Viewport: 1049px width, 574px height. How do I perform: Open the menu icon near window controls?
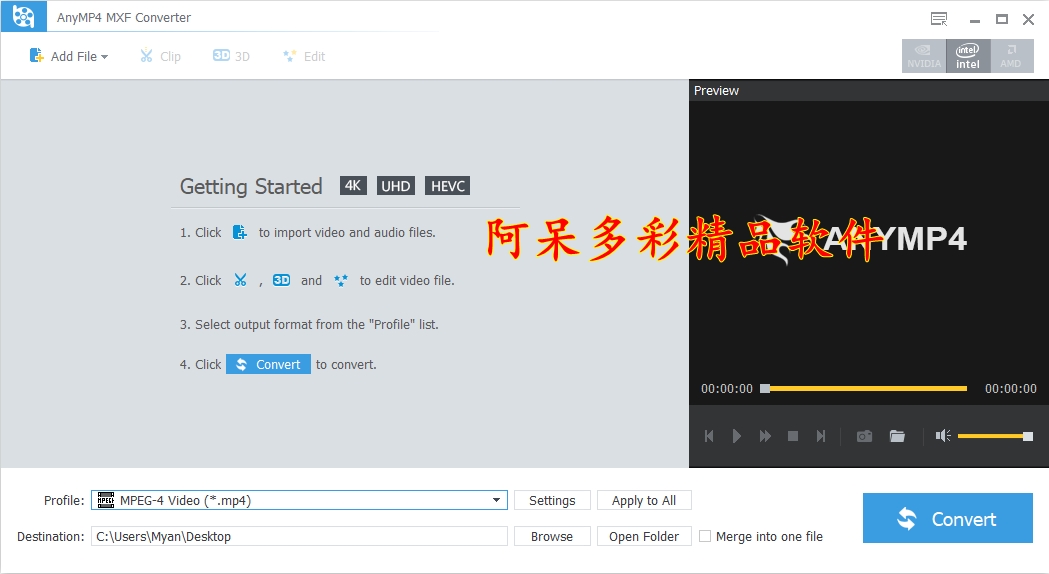[x=939, y=19]
